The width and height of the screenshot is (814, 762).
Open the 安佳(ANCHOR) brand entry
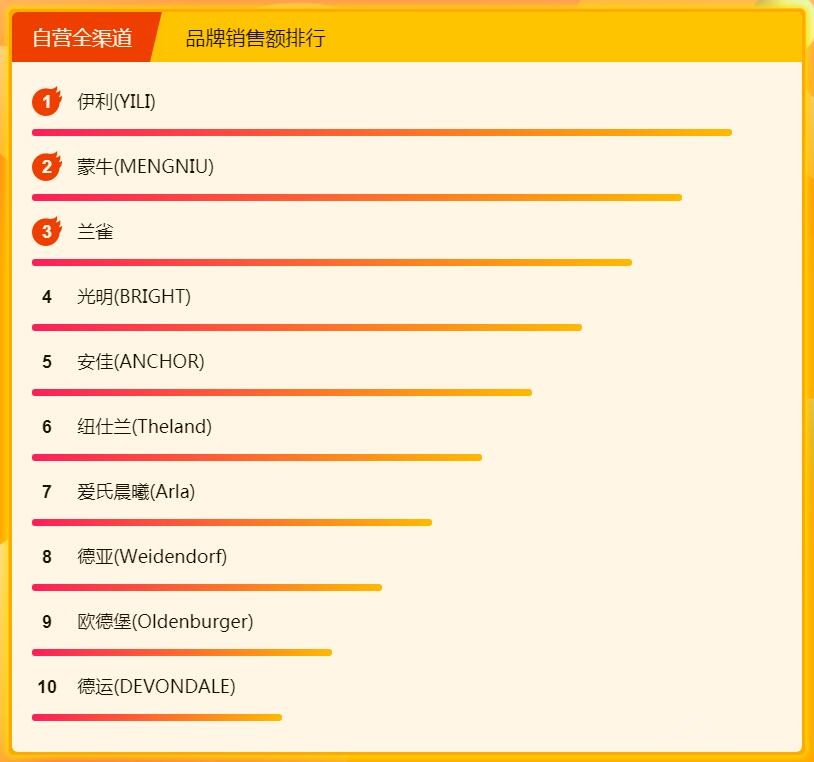coord(140,362)
